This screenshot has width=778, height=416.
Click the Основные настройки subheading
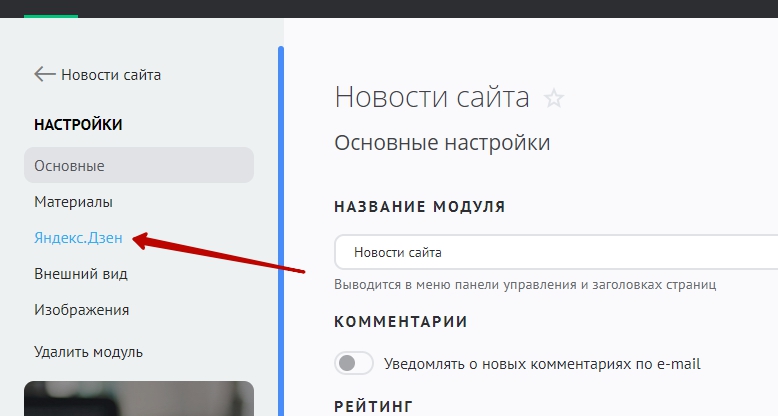click(442, 143)
